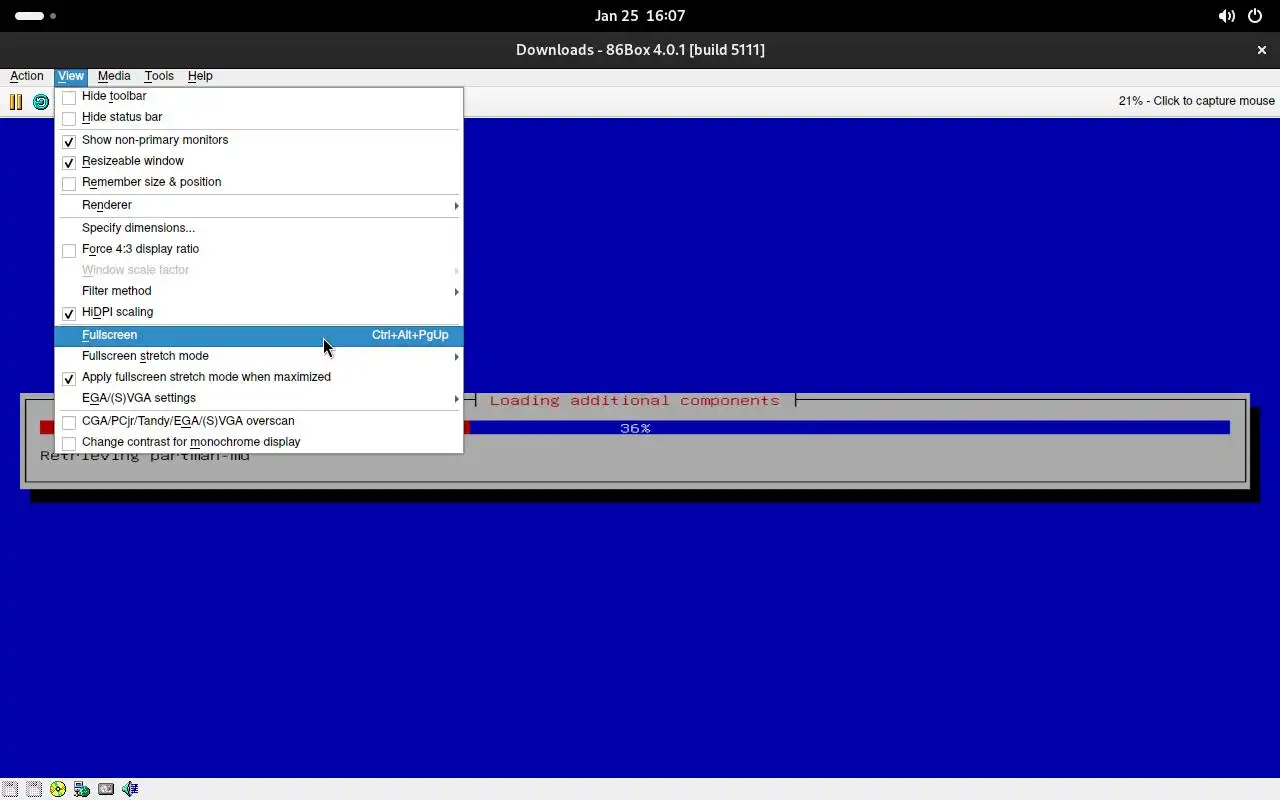Viewport: 1280px width, 800px height.
Task: Open the Media menu
Action: 114,76
